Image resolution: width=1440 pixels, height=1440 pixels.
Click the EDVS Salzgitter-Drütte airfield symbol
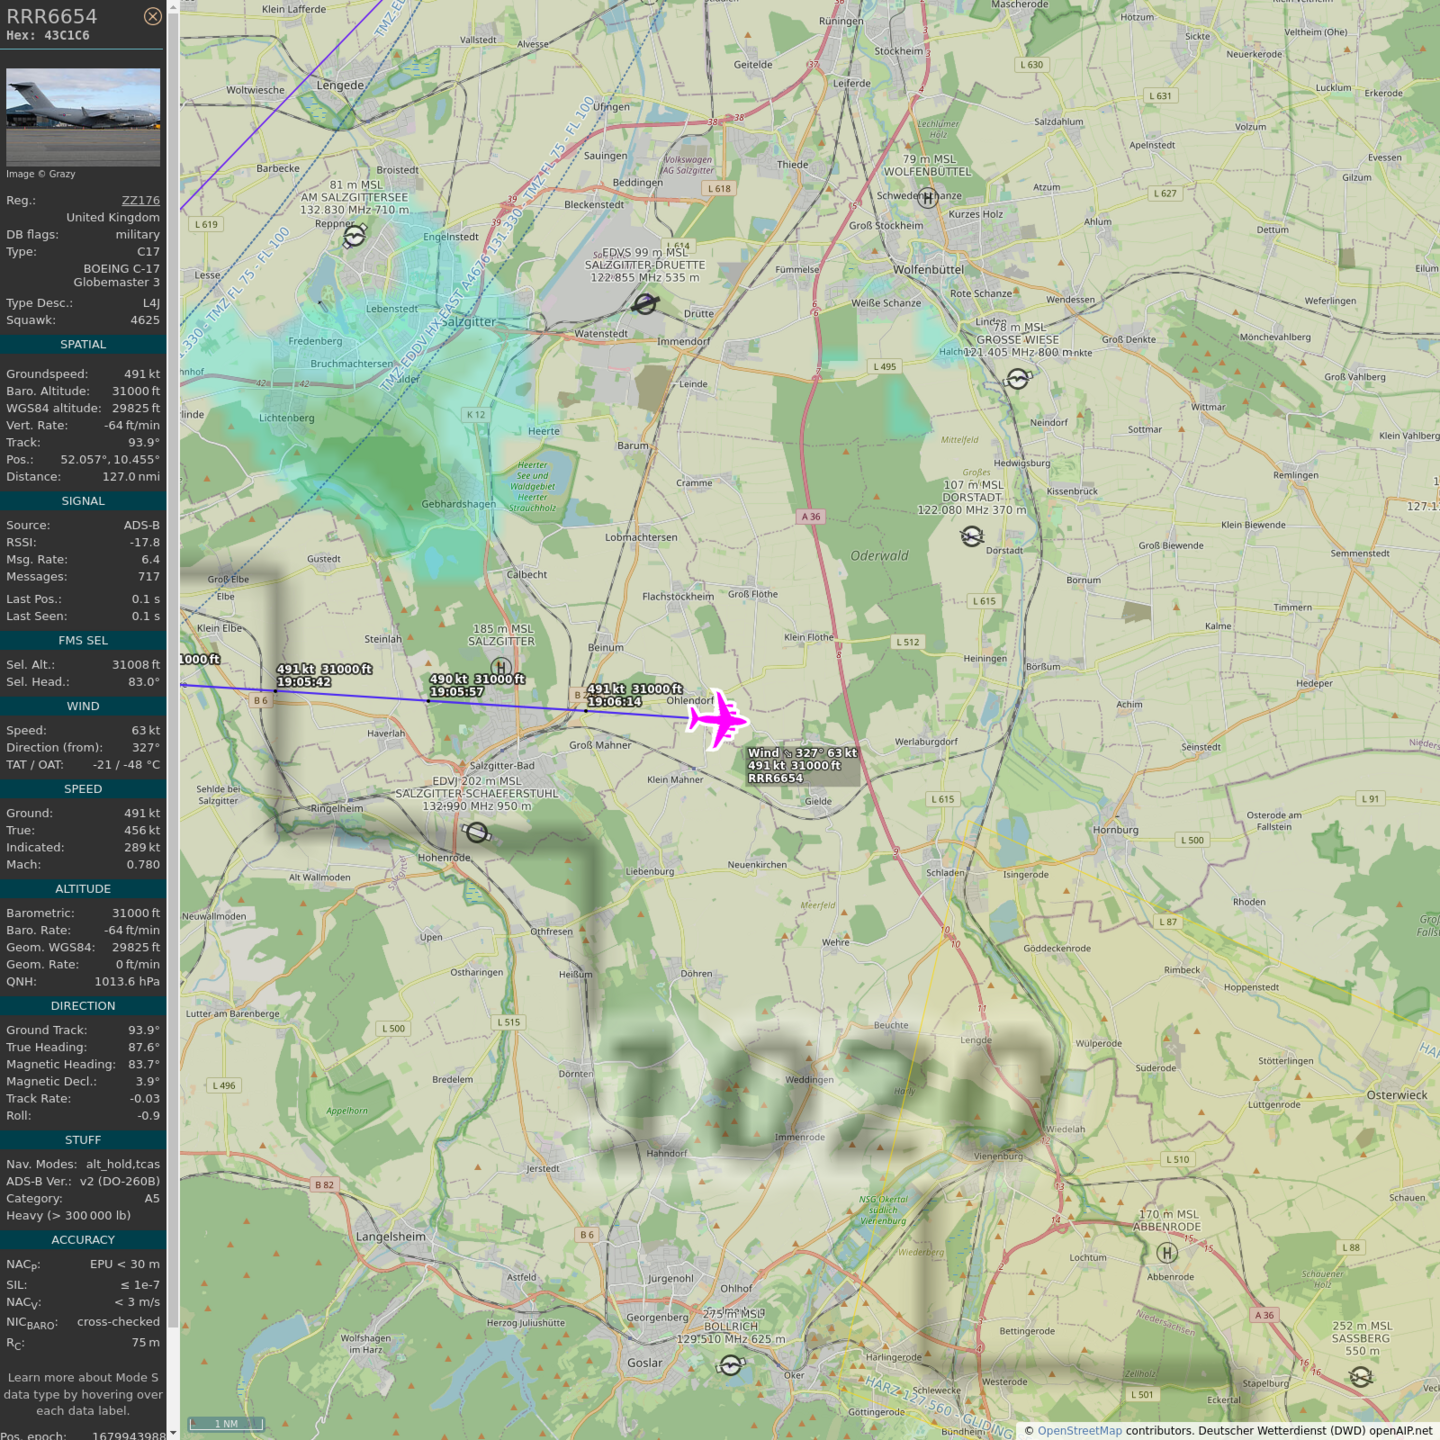[646, 303]
